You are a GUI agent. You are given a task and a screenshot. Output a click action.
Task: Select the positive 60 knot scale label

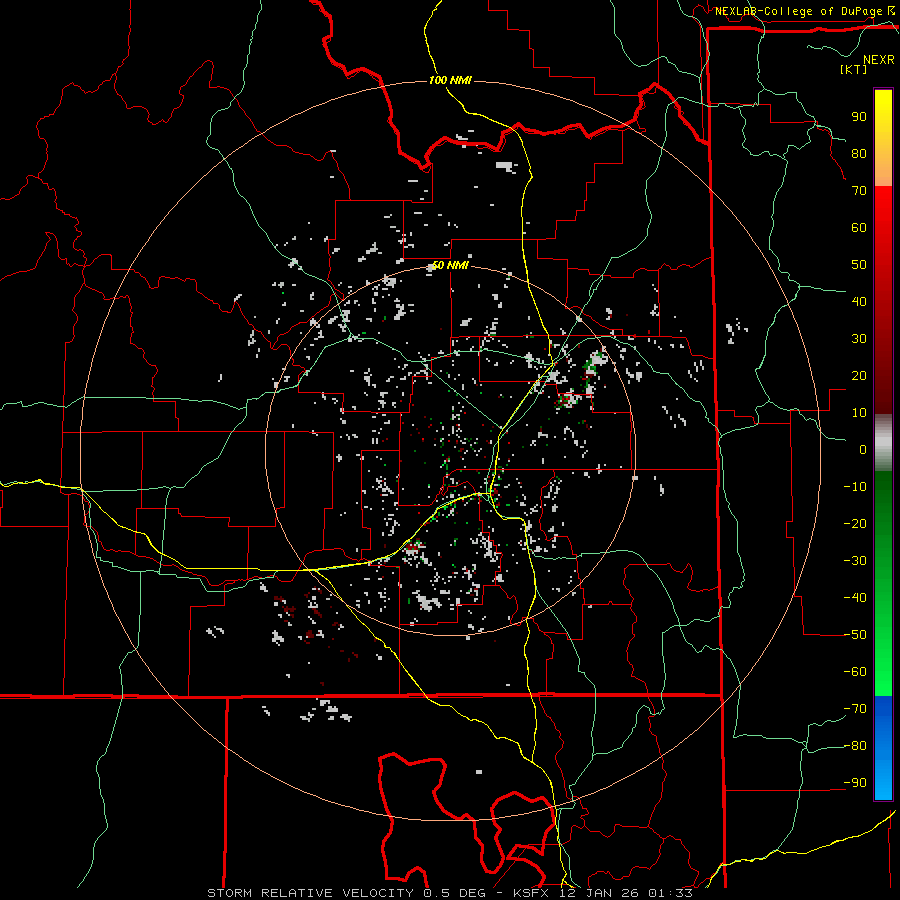pos(859,228)
